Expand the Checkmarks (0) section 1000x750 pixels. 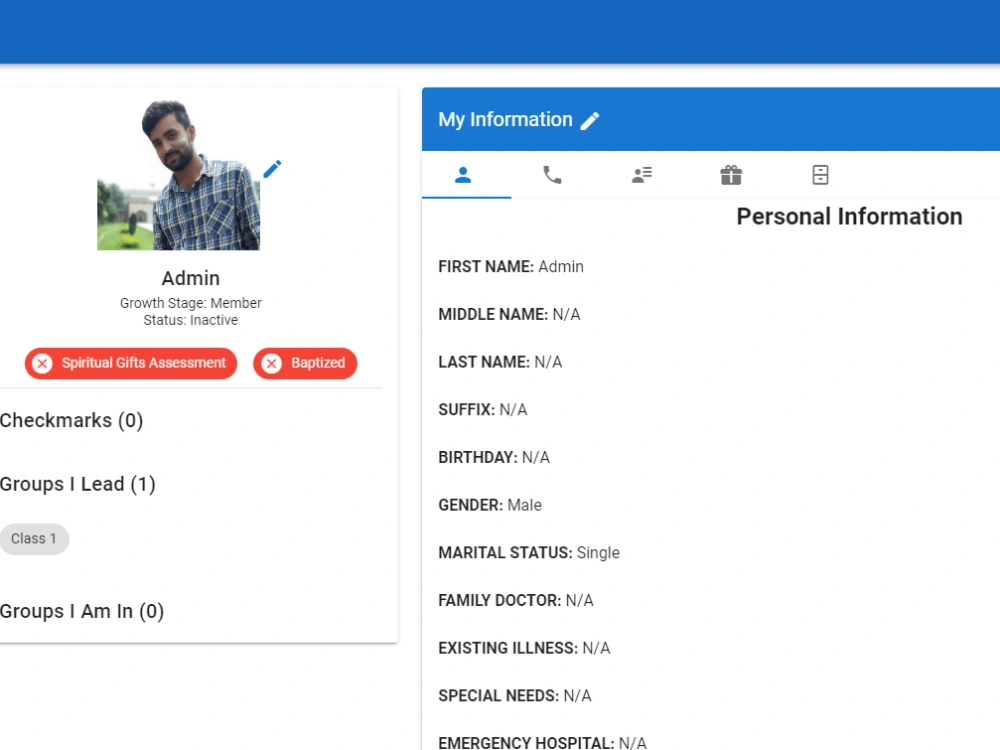click(71, 421)
